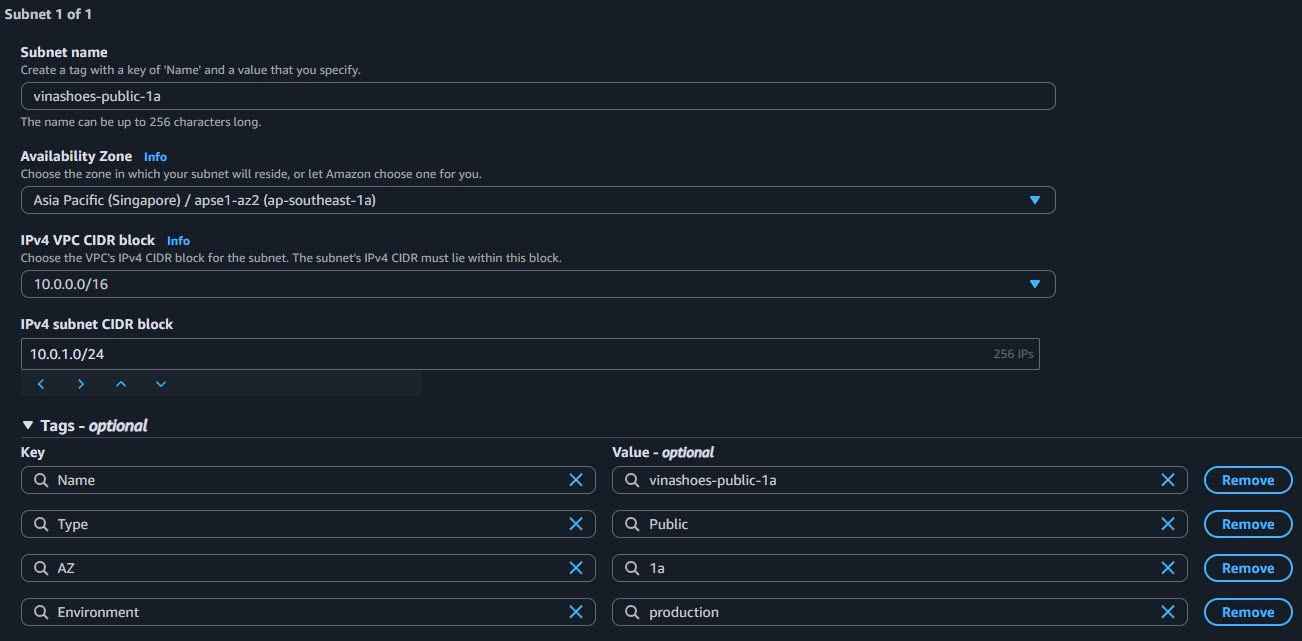The height and width of the screenshot is (641, 1302).
Task: Clear the Type tag key field
Action: pyautogui.click(x=576, y=524)
